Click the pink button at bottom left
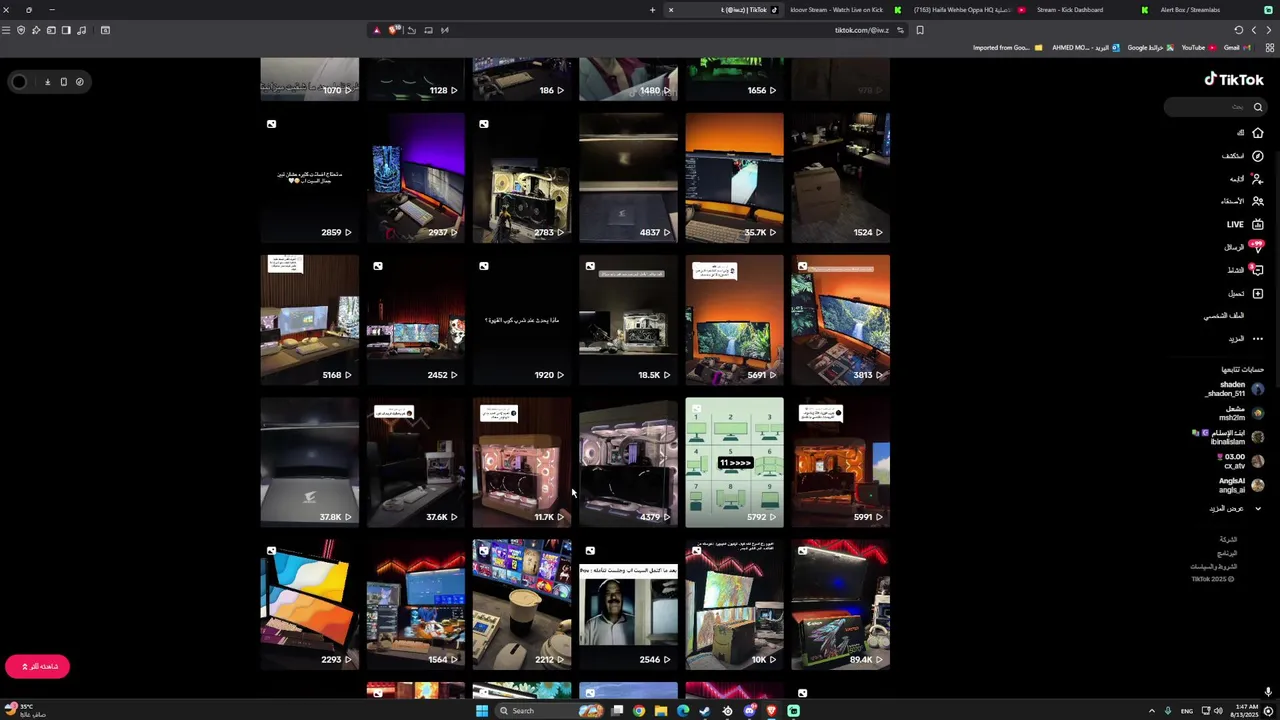Screen dimensions: 1280x720 tap(37, 666)
